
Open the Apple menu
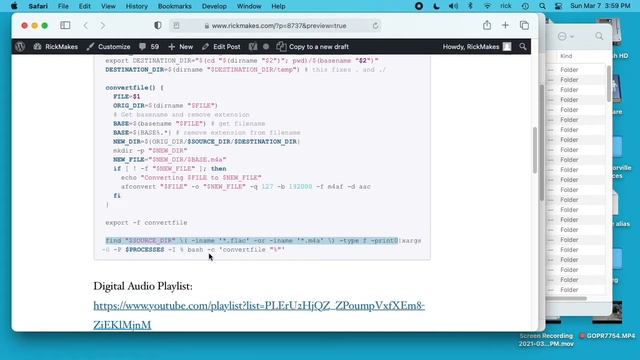coord(14,6)
